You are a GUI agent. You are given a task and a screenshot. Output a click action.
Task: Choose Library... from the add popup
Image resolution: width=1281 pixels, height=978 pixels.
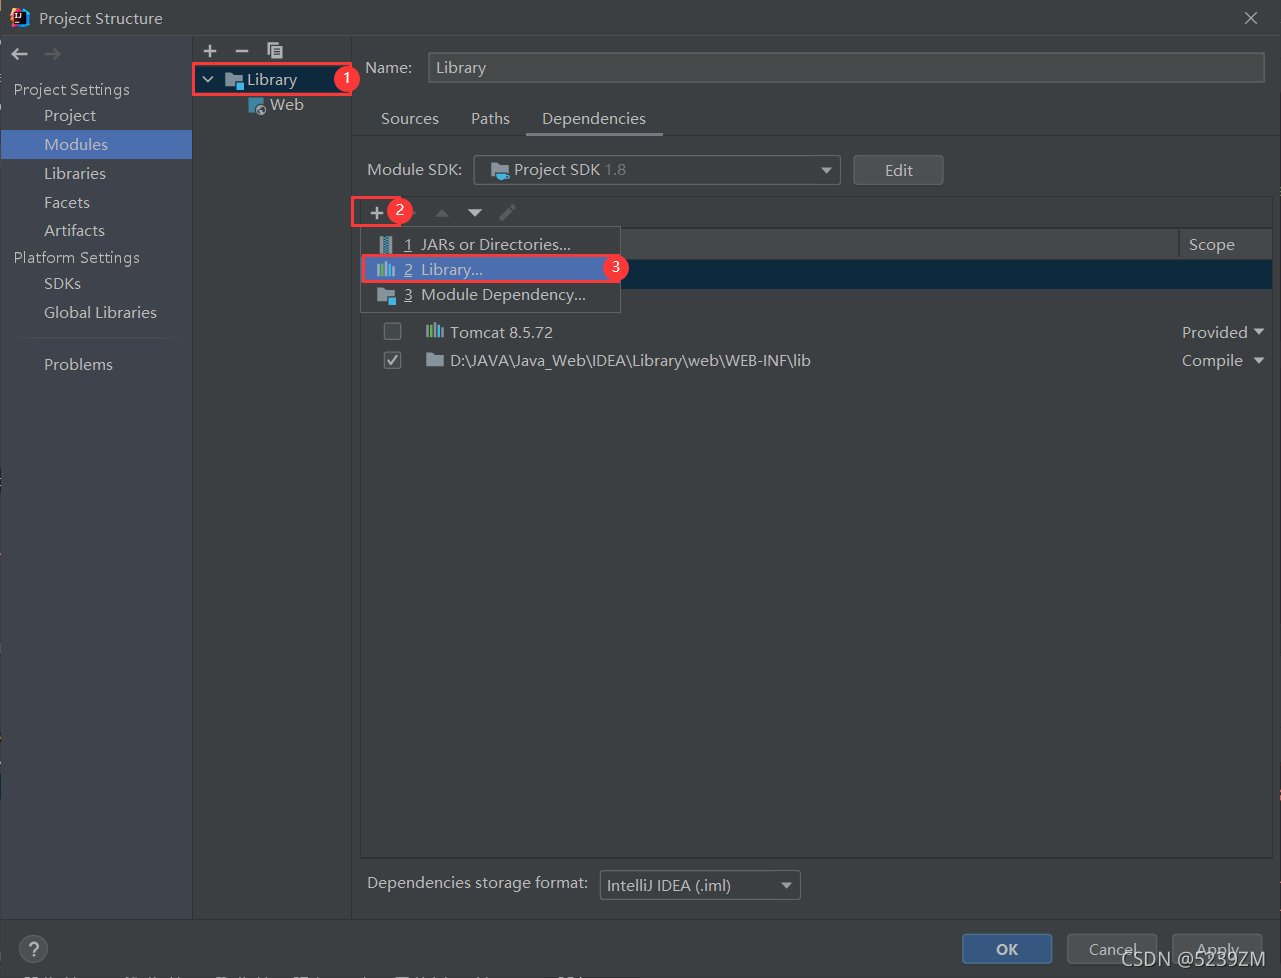[x=490, y=269]
